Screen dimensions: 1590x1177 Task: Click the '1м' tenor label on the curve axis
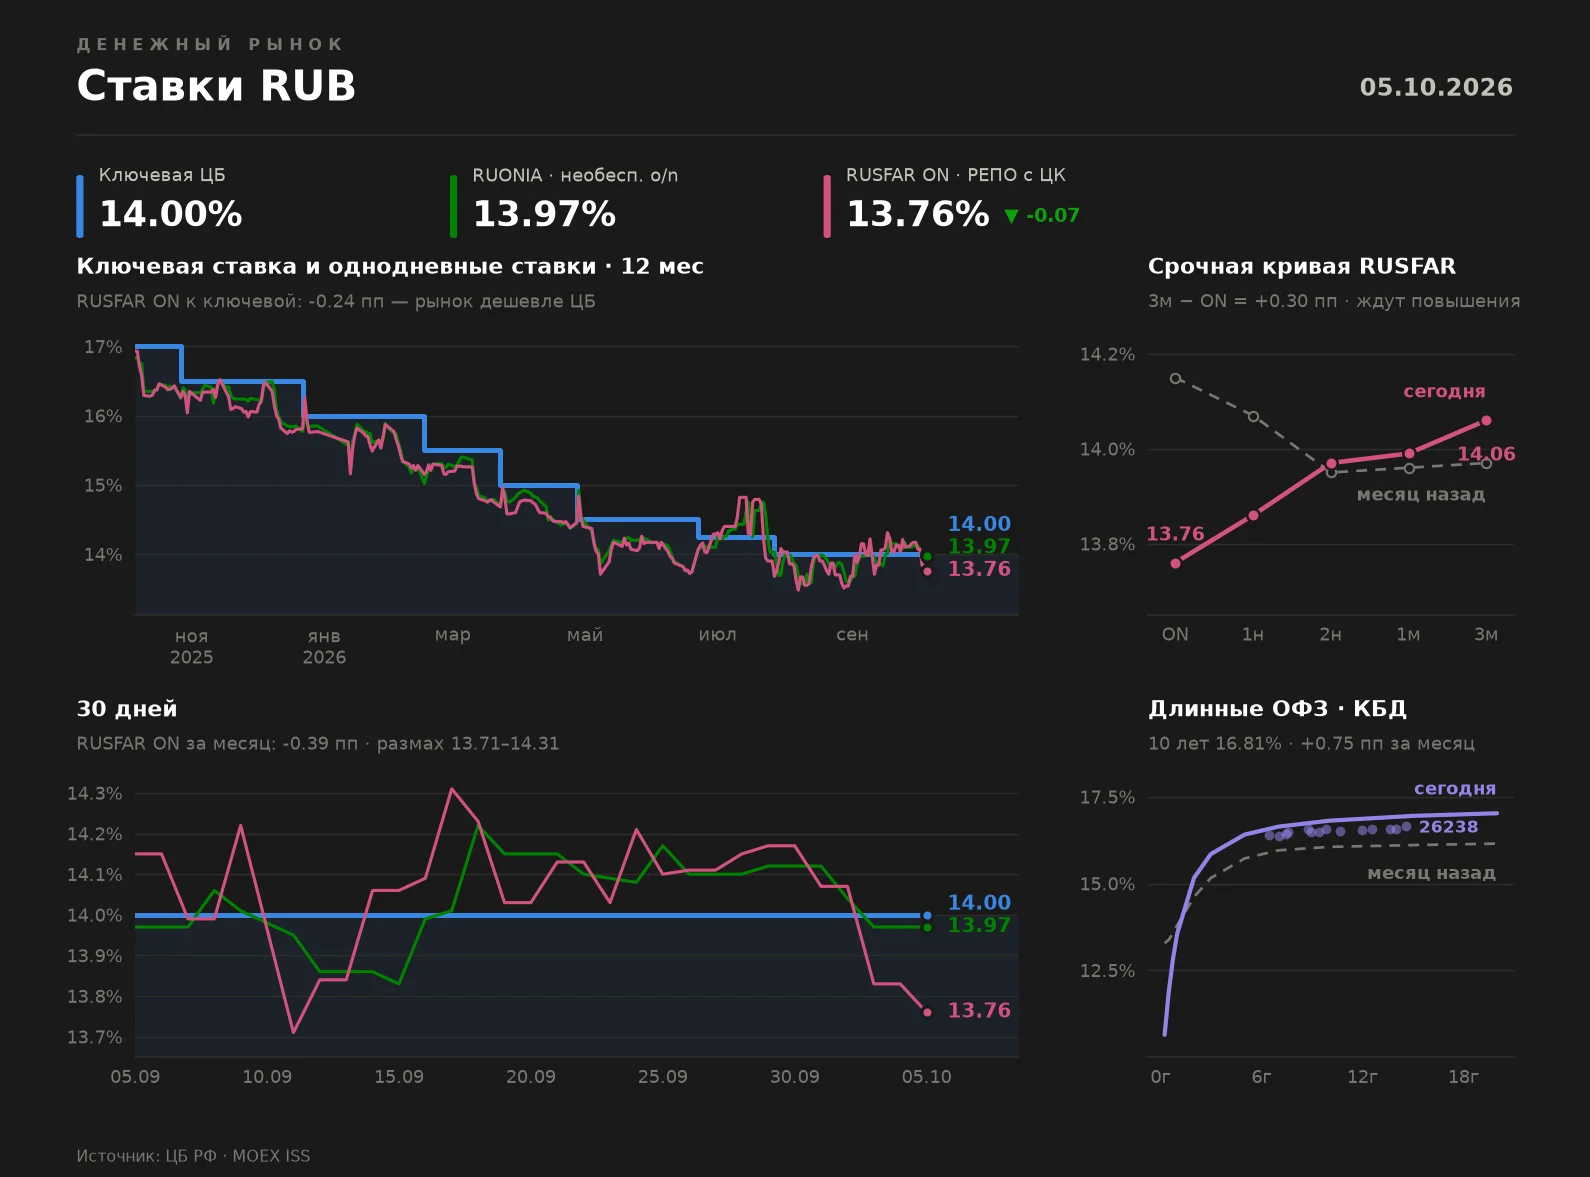pos(1408,634)
